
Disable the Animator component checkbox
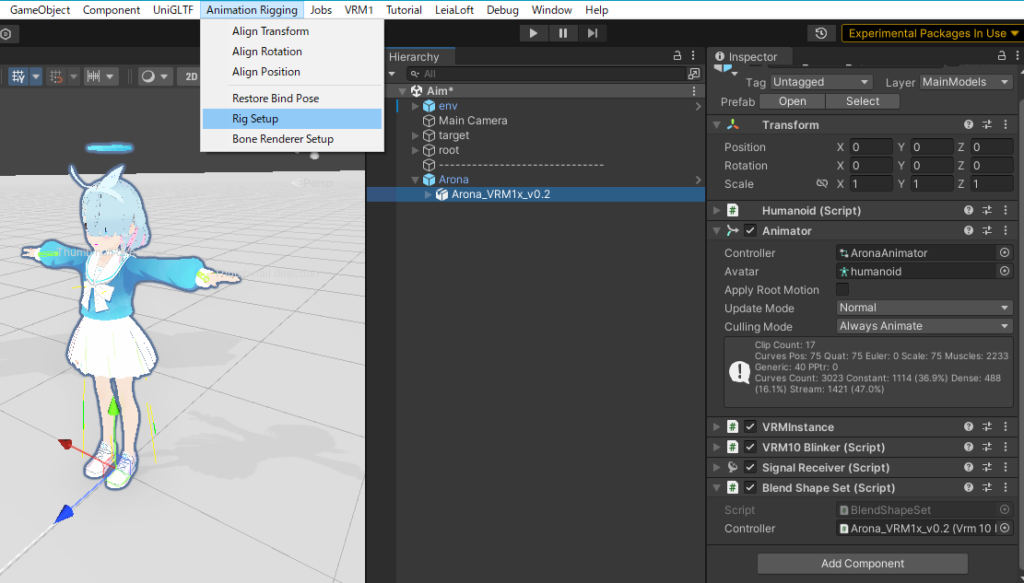tap(750, 231)
